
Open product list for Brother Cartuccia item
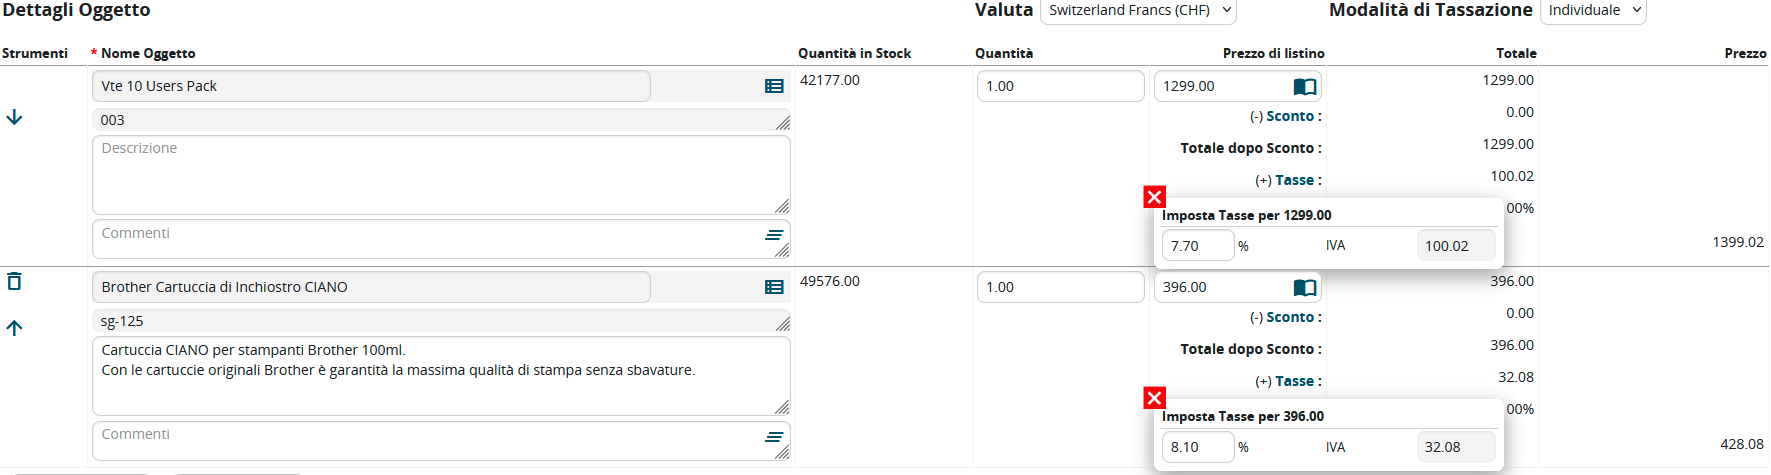click(x=773, y=288)
